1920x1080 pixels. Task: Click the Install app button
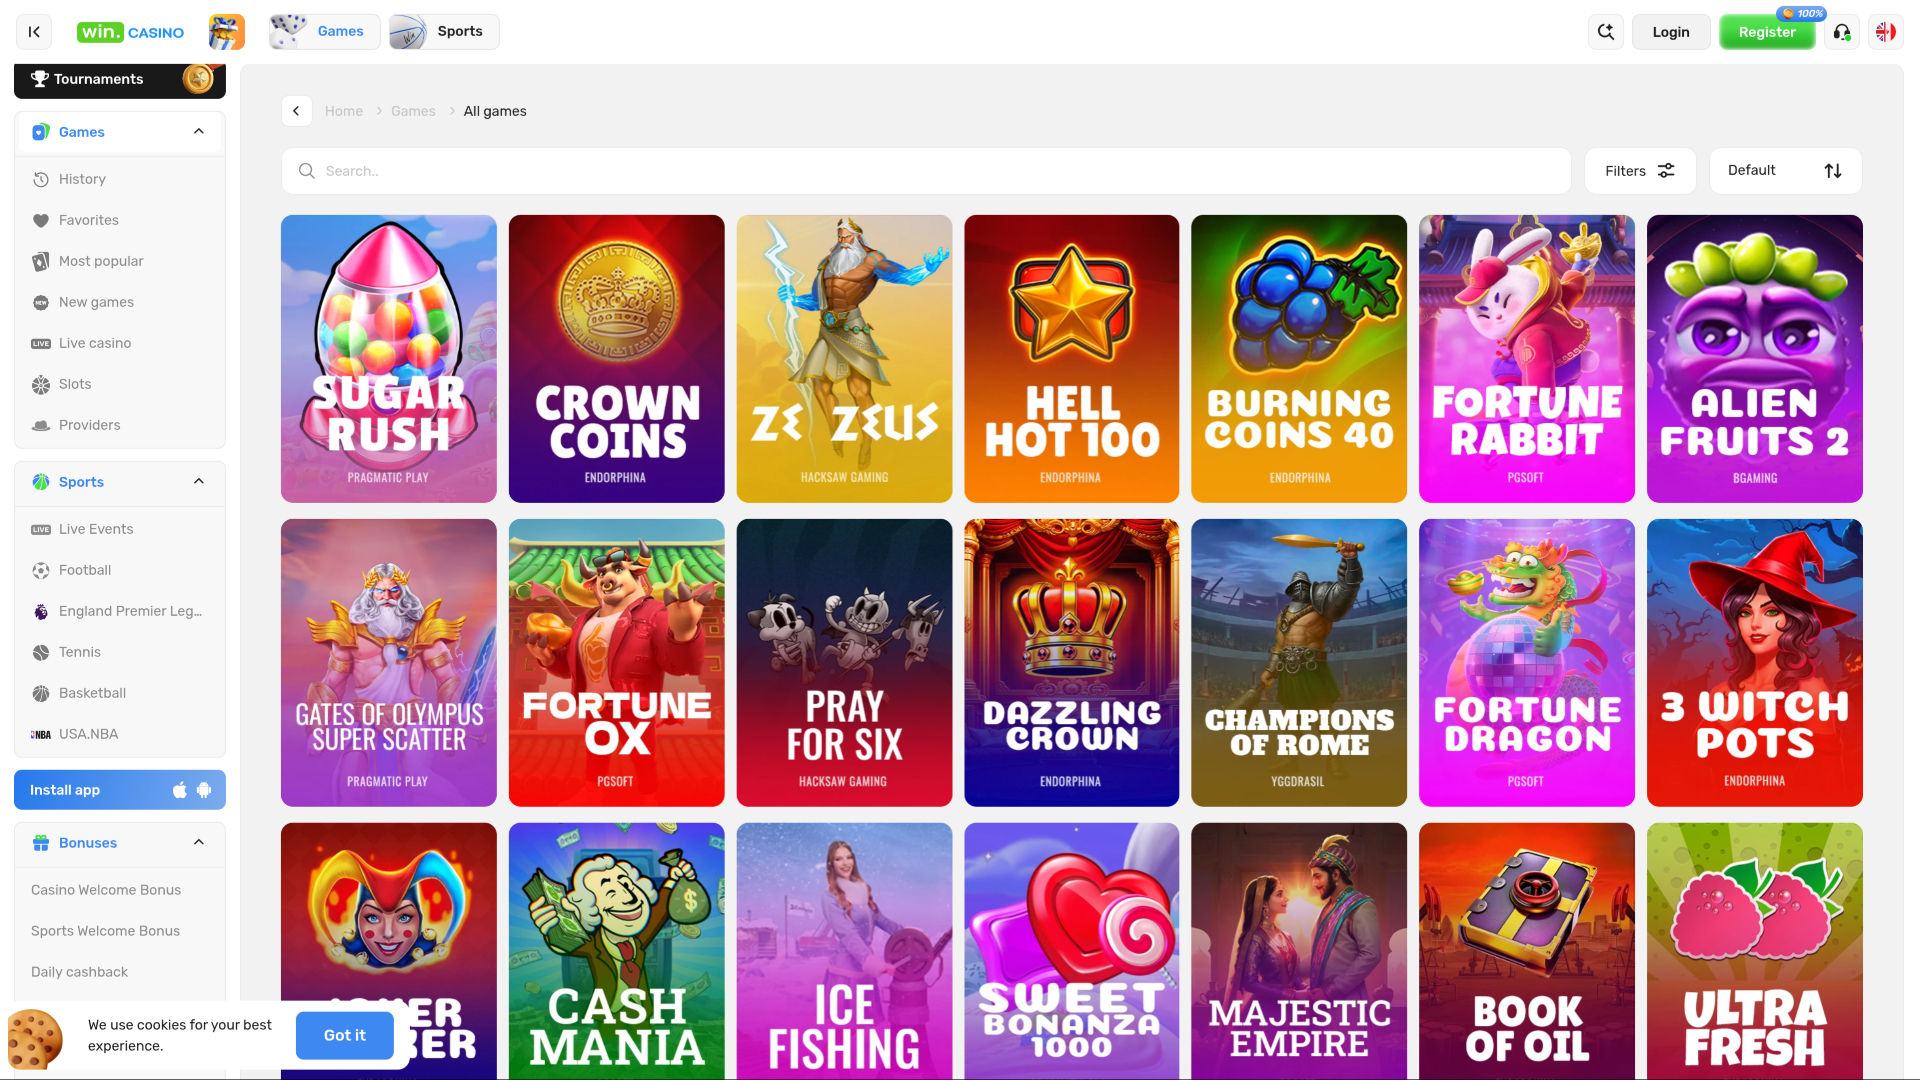[120, 790]
